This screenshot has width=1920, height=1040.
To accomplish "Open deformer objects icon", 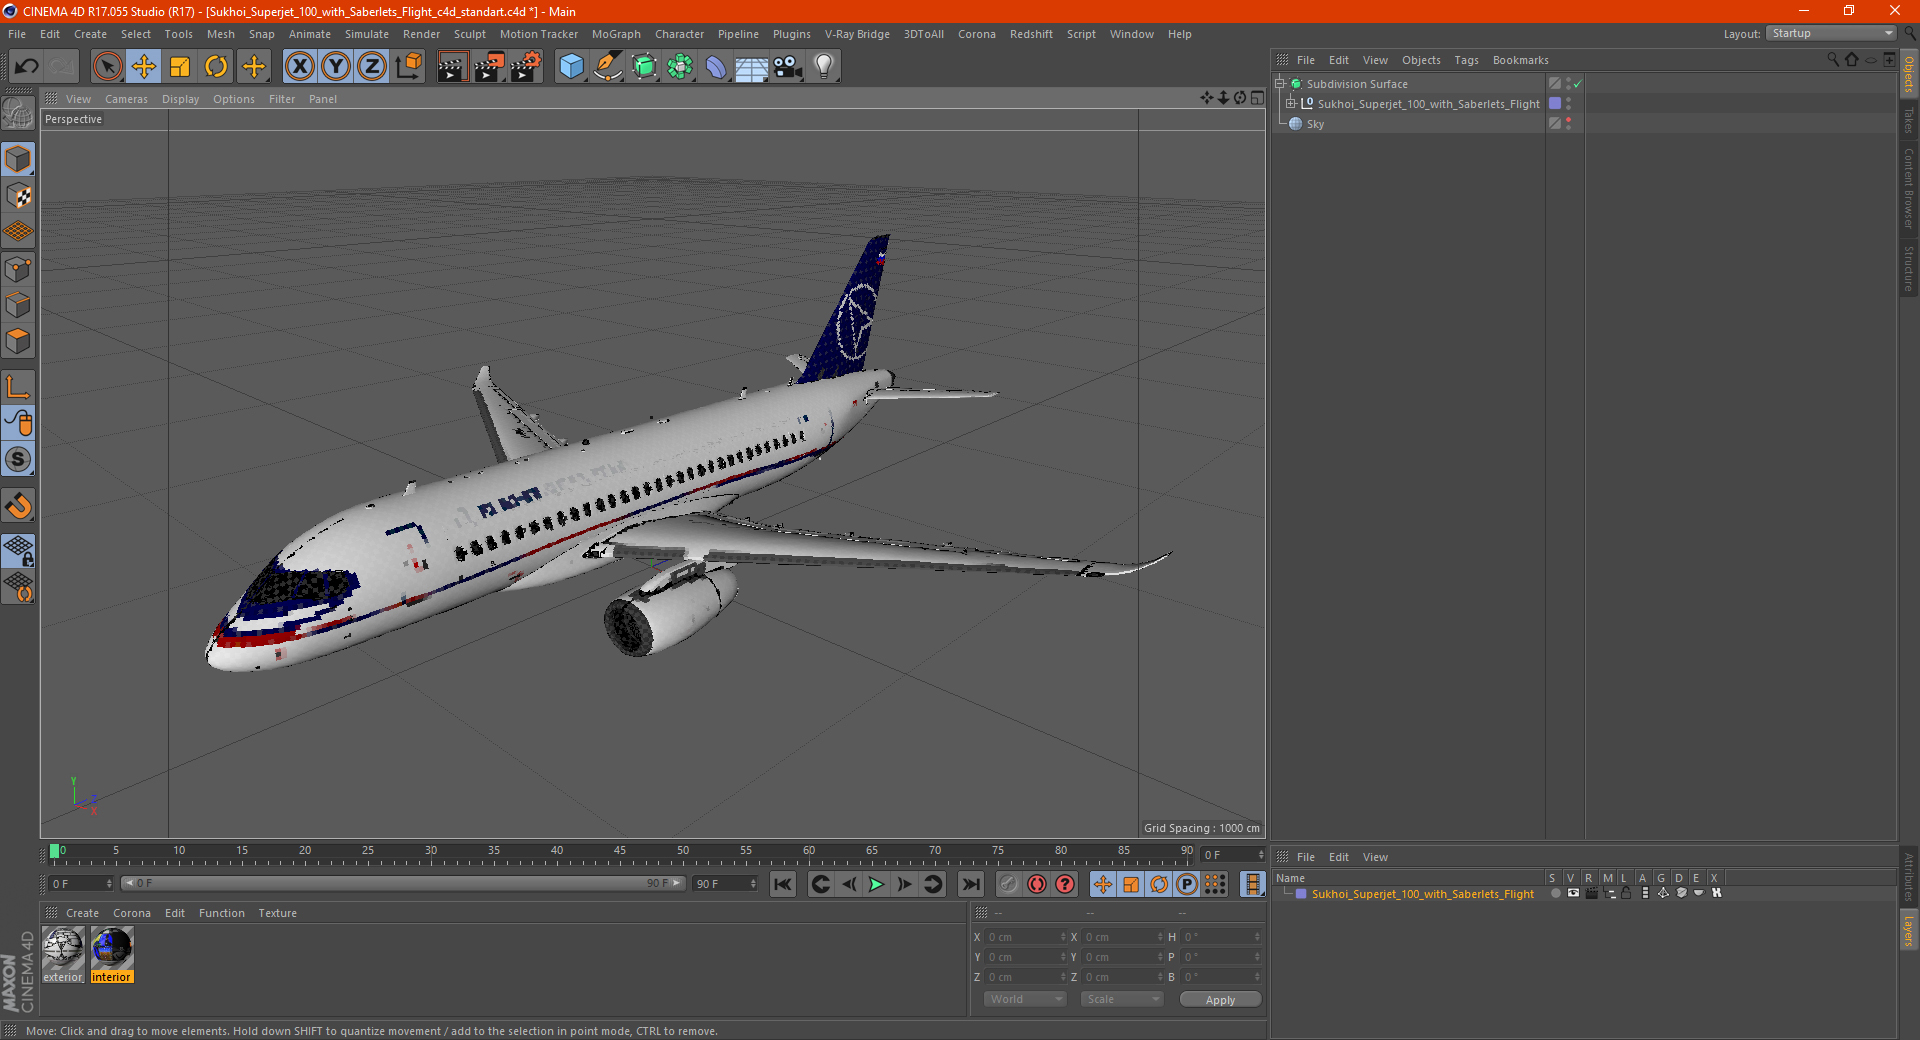I will click(716, 67).
